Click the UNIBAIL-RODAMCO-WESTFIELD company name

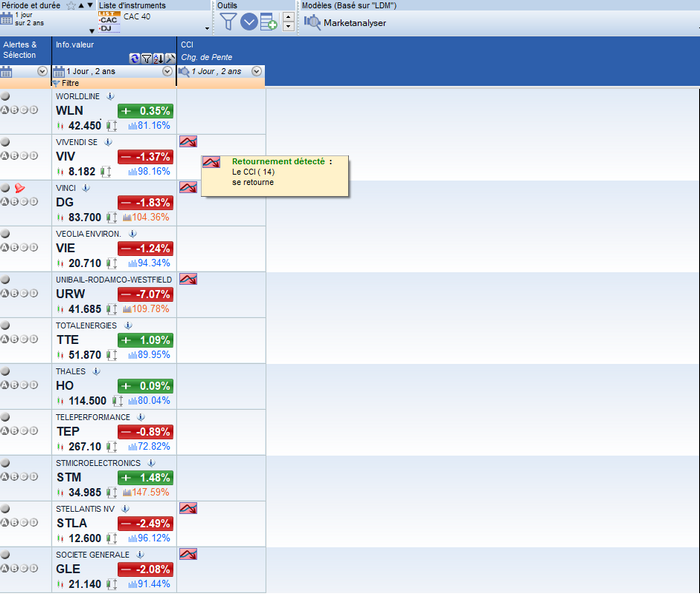pyautogui.click(x=114, y=280)
